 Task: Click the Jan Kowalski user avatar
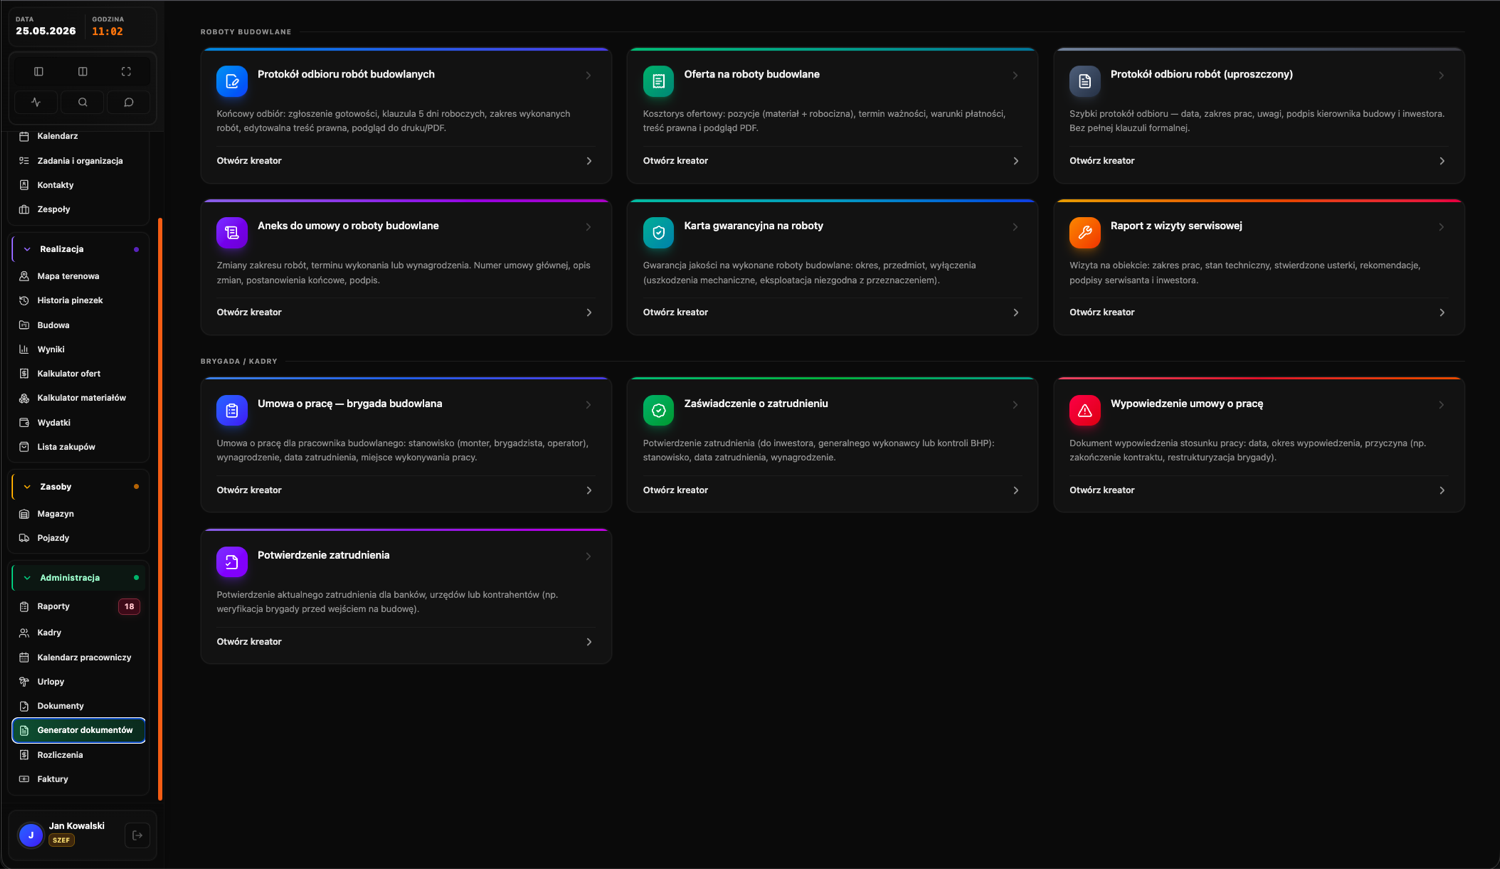click(x=31, y=835)
